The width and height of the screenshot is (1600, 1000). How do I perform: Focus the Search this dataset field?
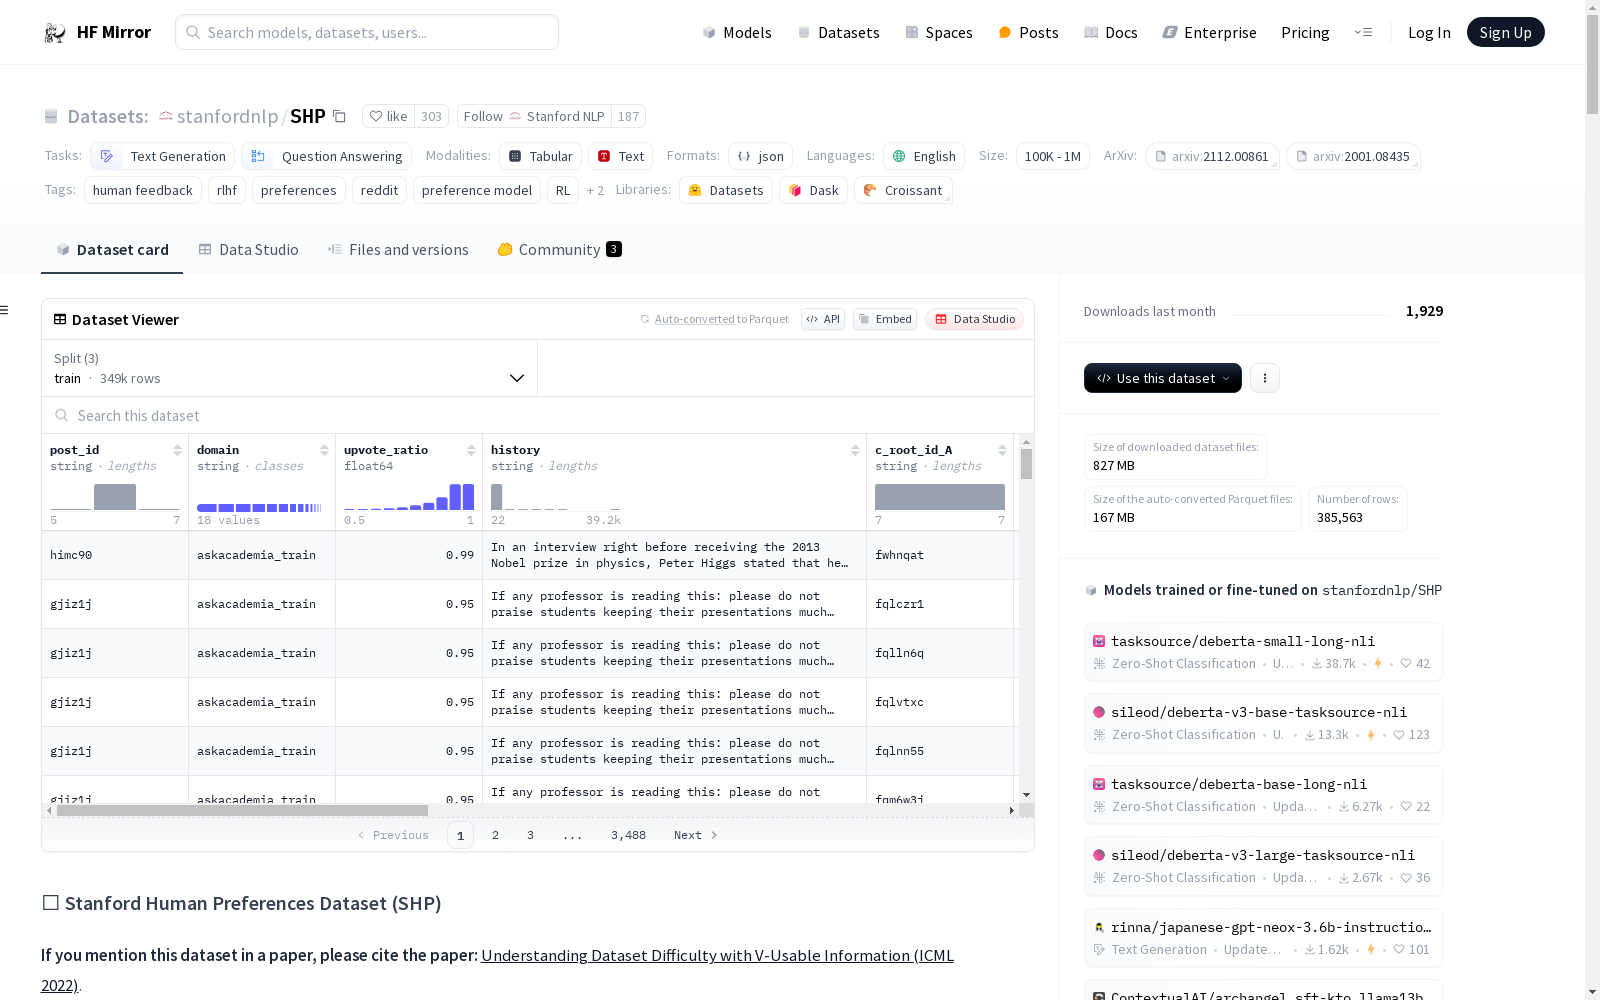[x=538, y=415]
